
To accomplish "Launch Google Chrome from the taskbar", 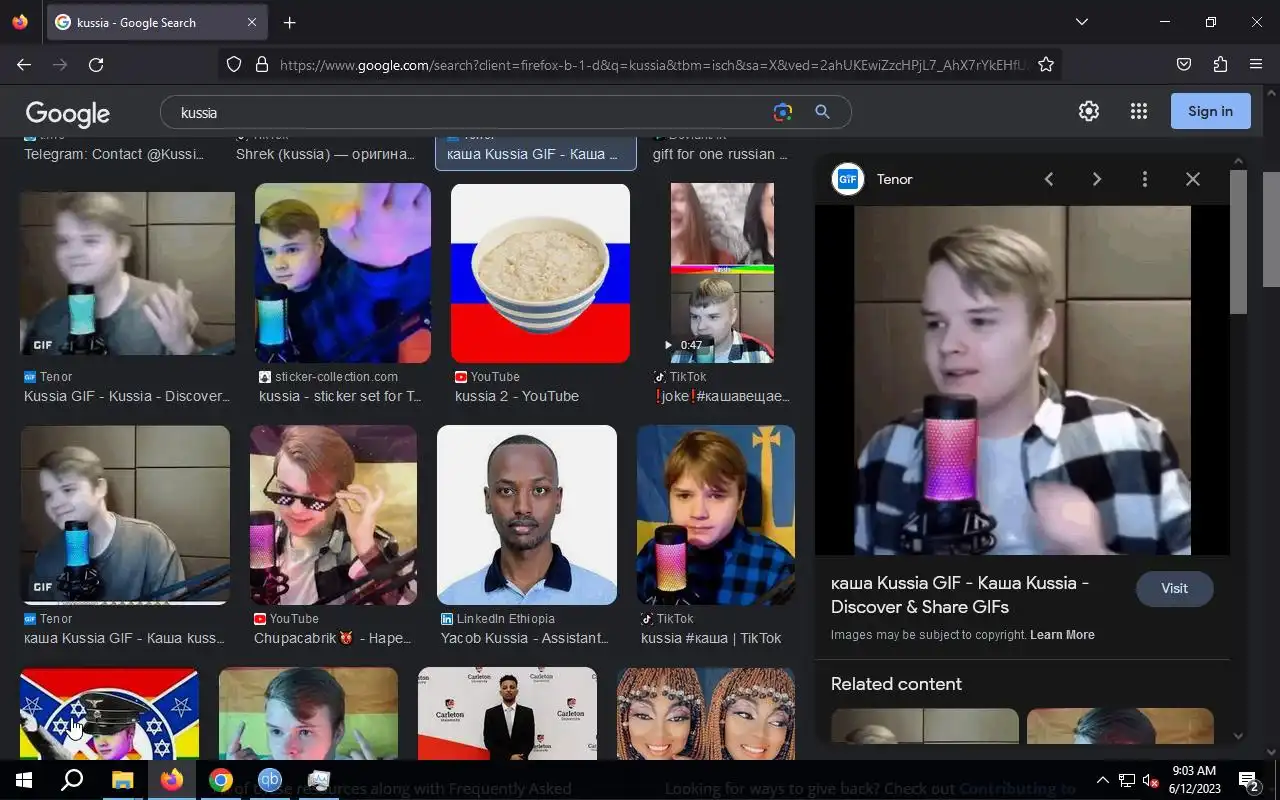I will coord(220,780).
